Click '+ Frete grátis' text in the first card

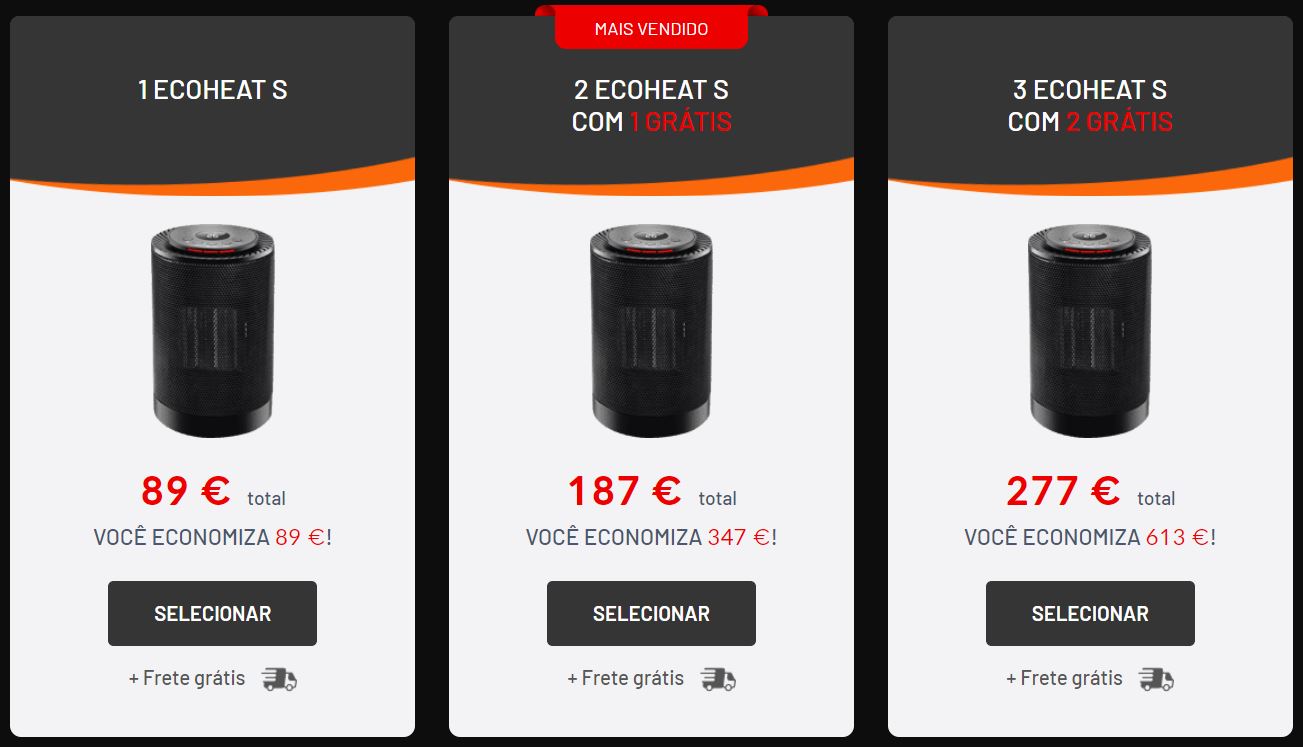click(187, 678)
